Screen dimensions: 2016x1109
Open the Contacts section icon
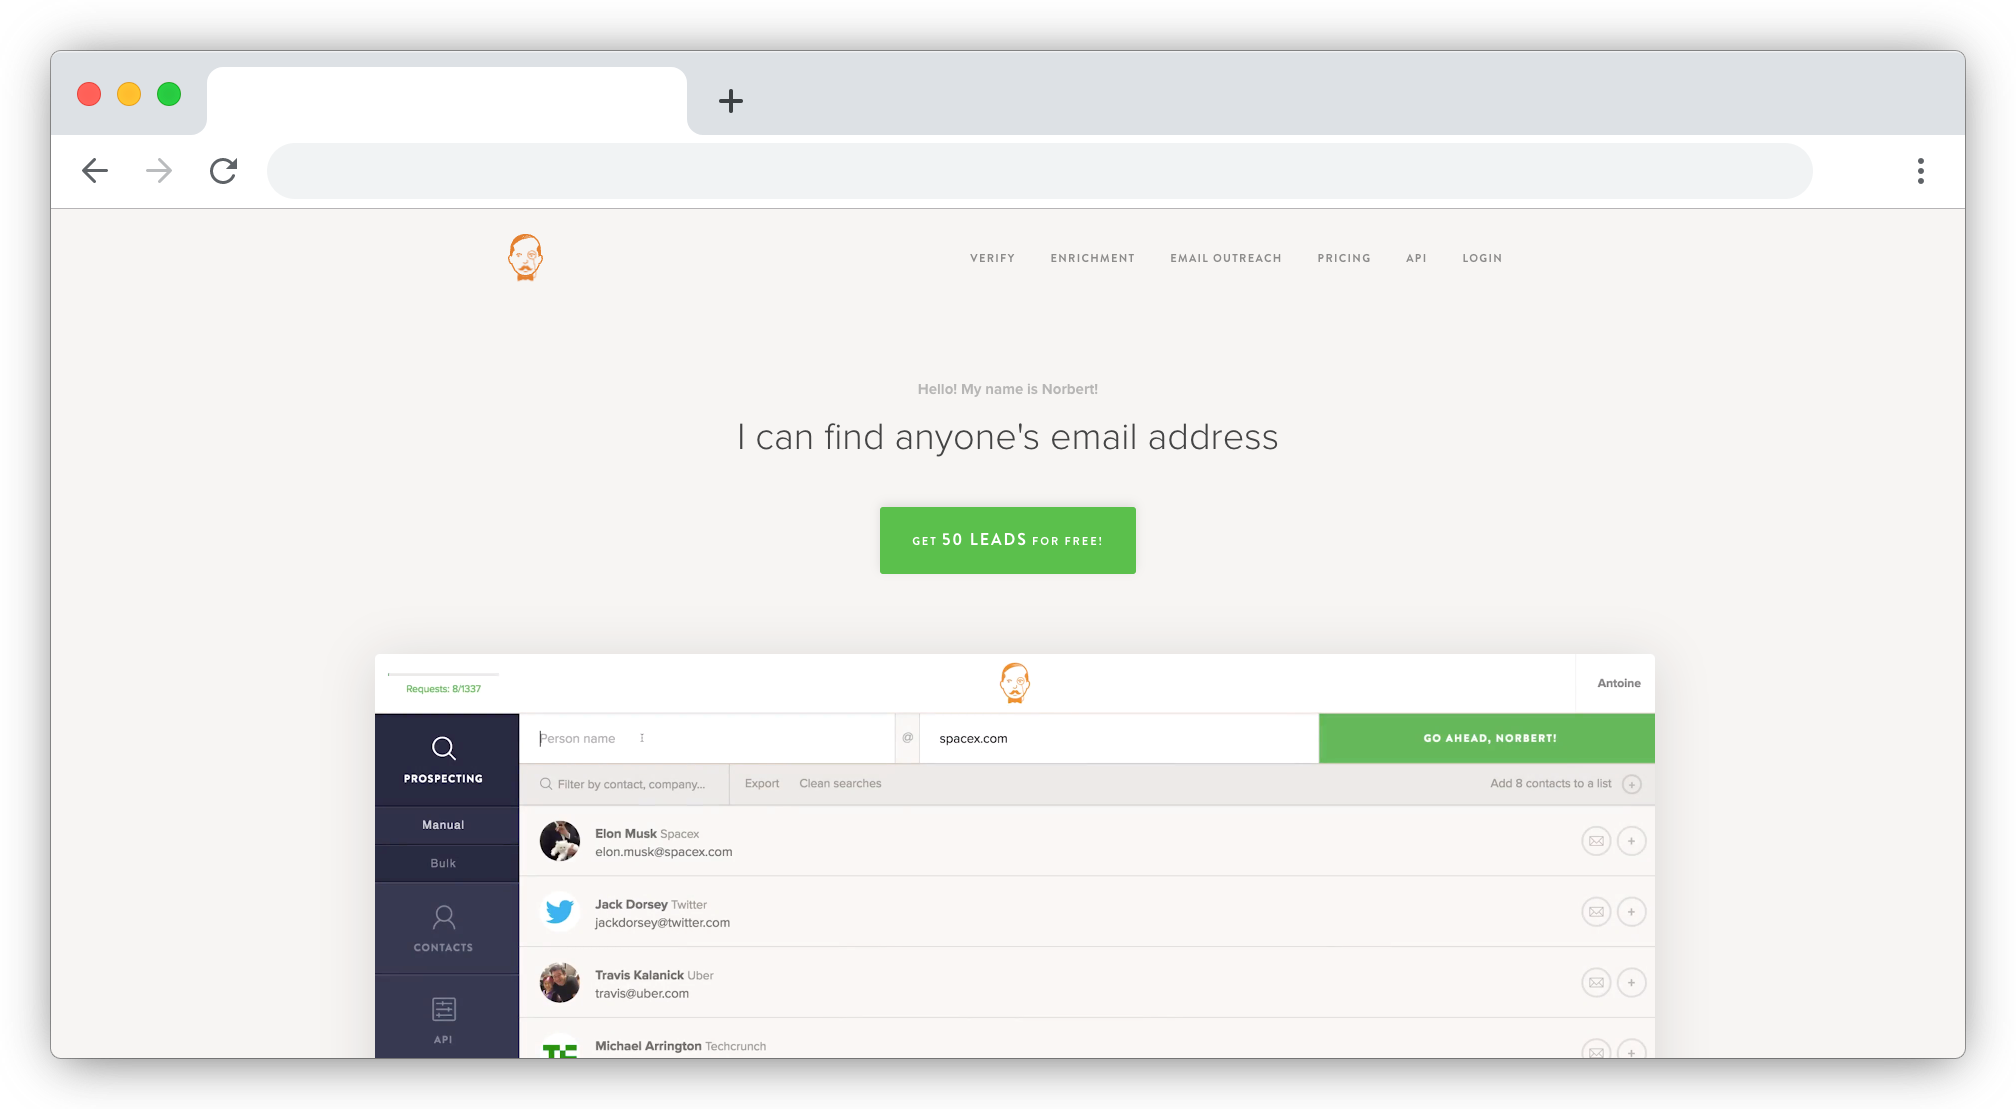point(444,917)
